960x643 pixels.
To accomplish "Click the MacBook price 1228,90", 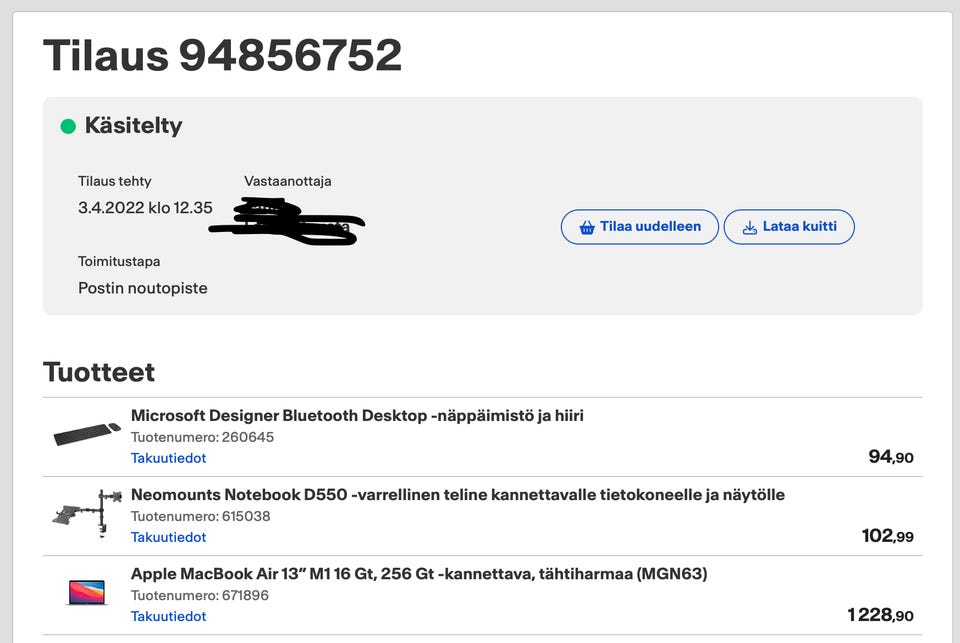I will pos(880,615).
